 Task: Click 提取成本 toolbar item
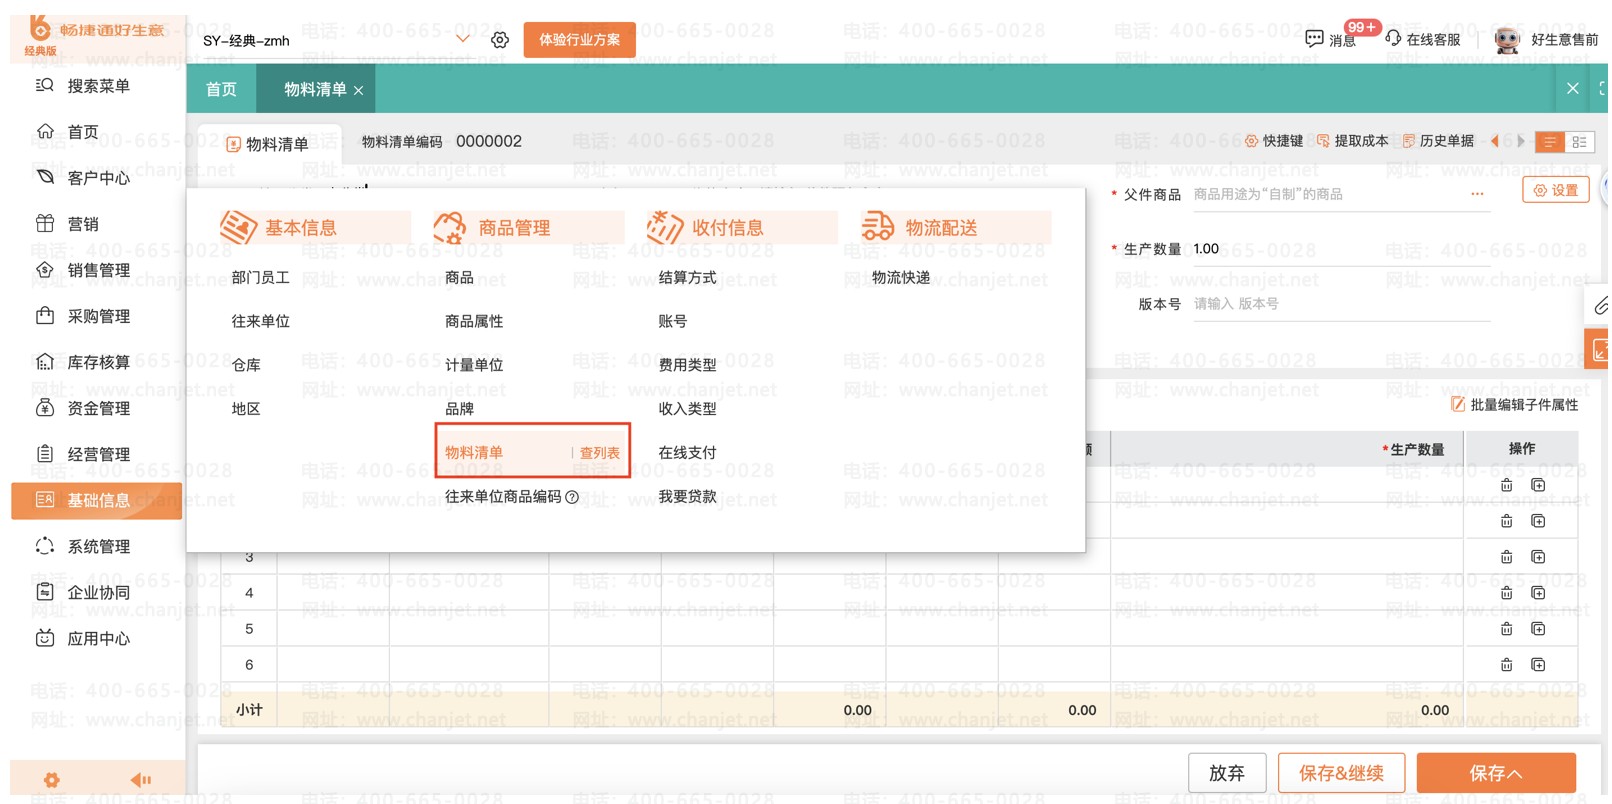pyautogui.click(x=1352, y=141)
